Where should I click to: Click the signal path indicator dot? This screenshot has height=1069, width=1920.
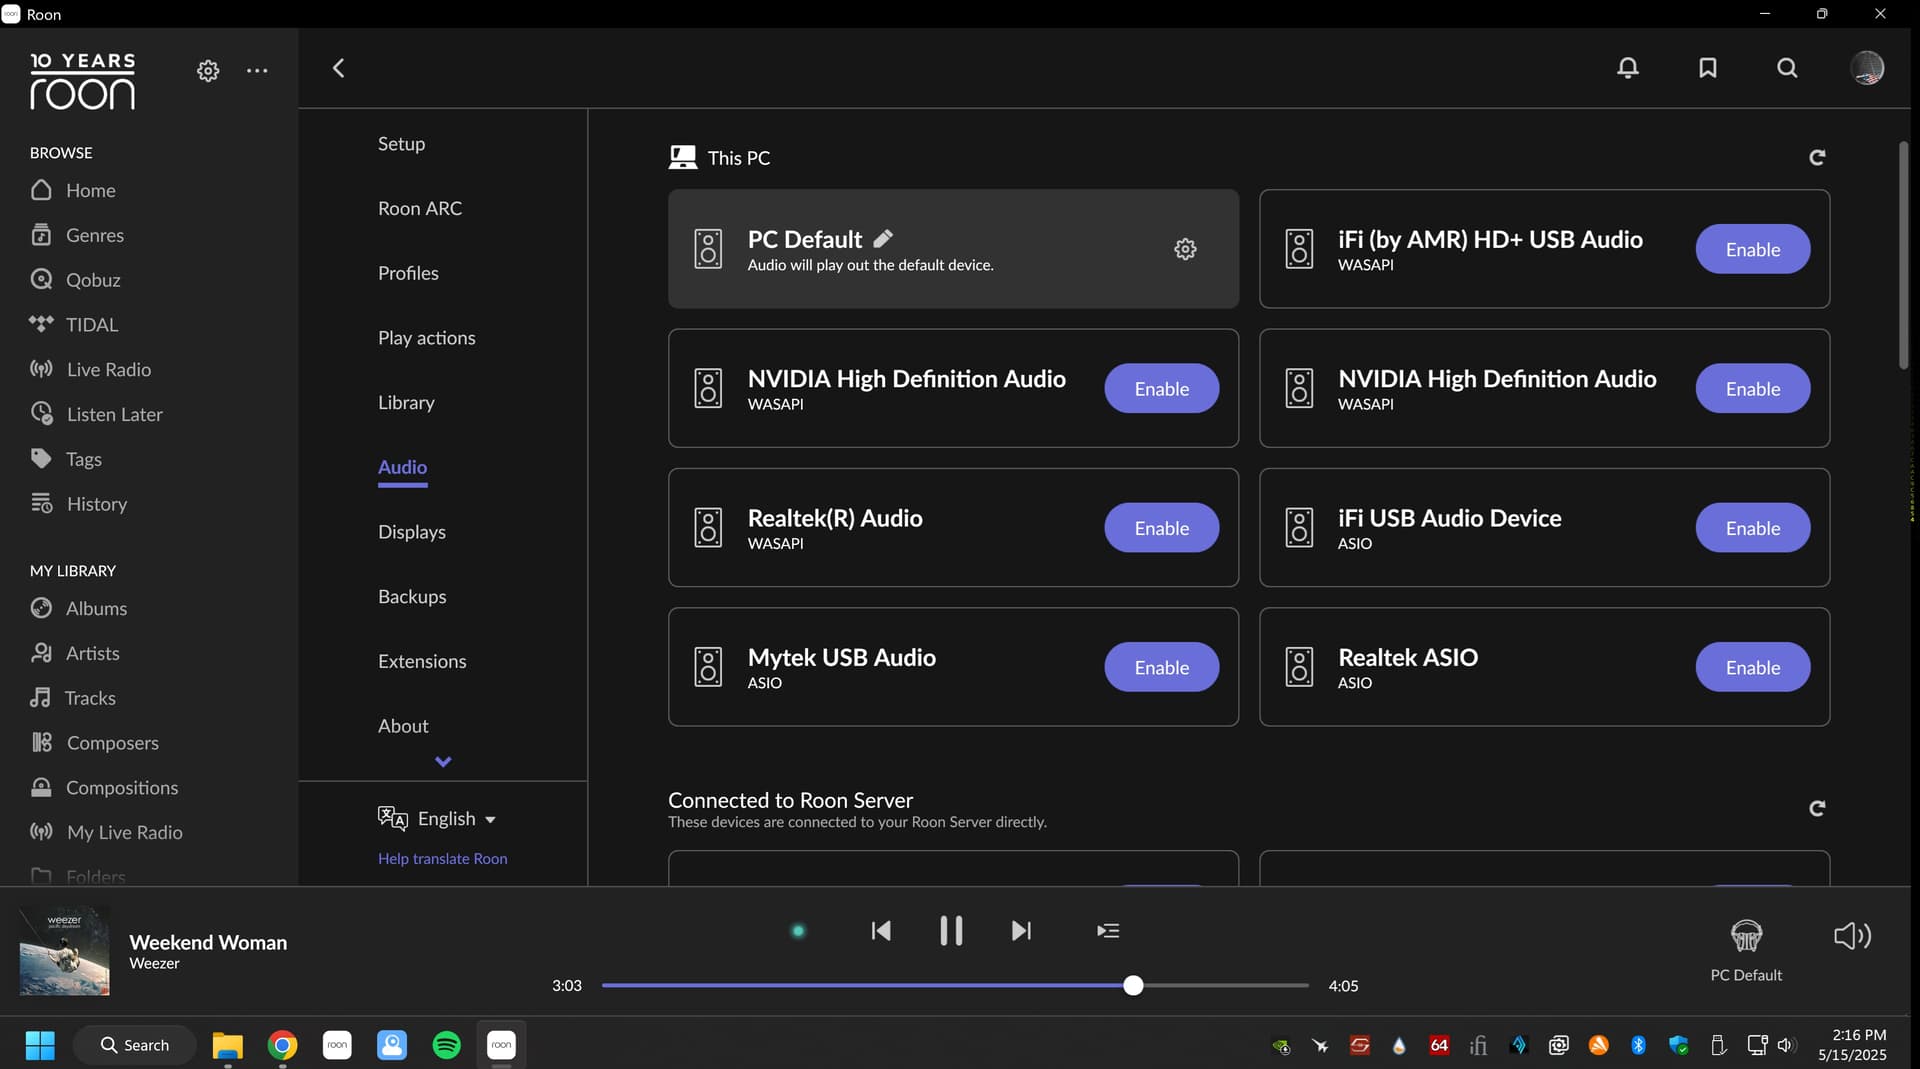tap(798, 931)
